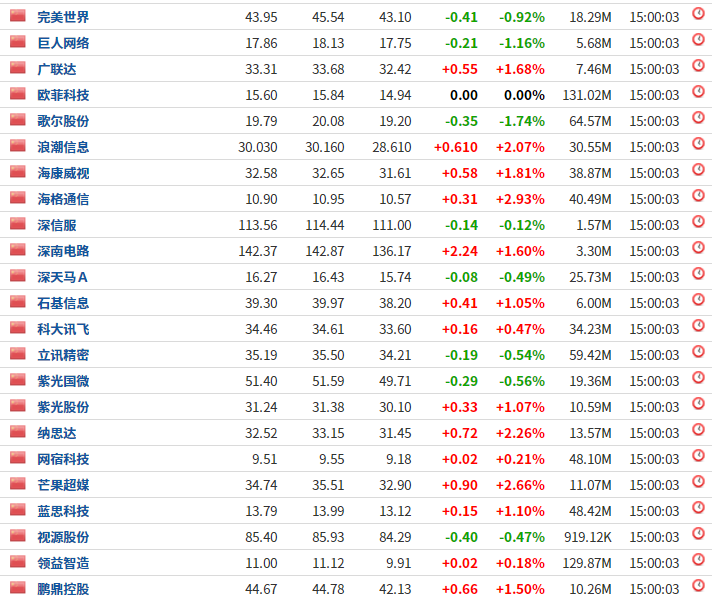Viewport: 712px width, 601px height.
Task: Click the clock icon in the 鹏鼎控股 row
Action: click(698, 585)
